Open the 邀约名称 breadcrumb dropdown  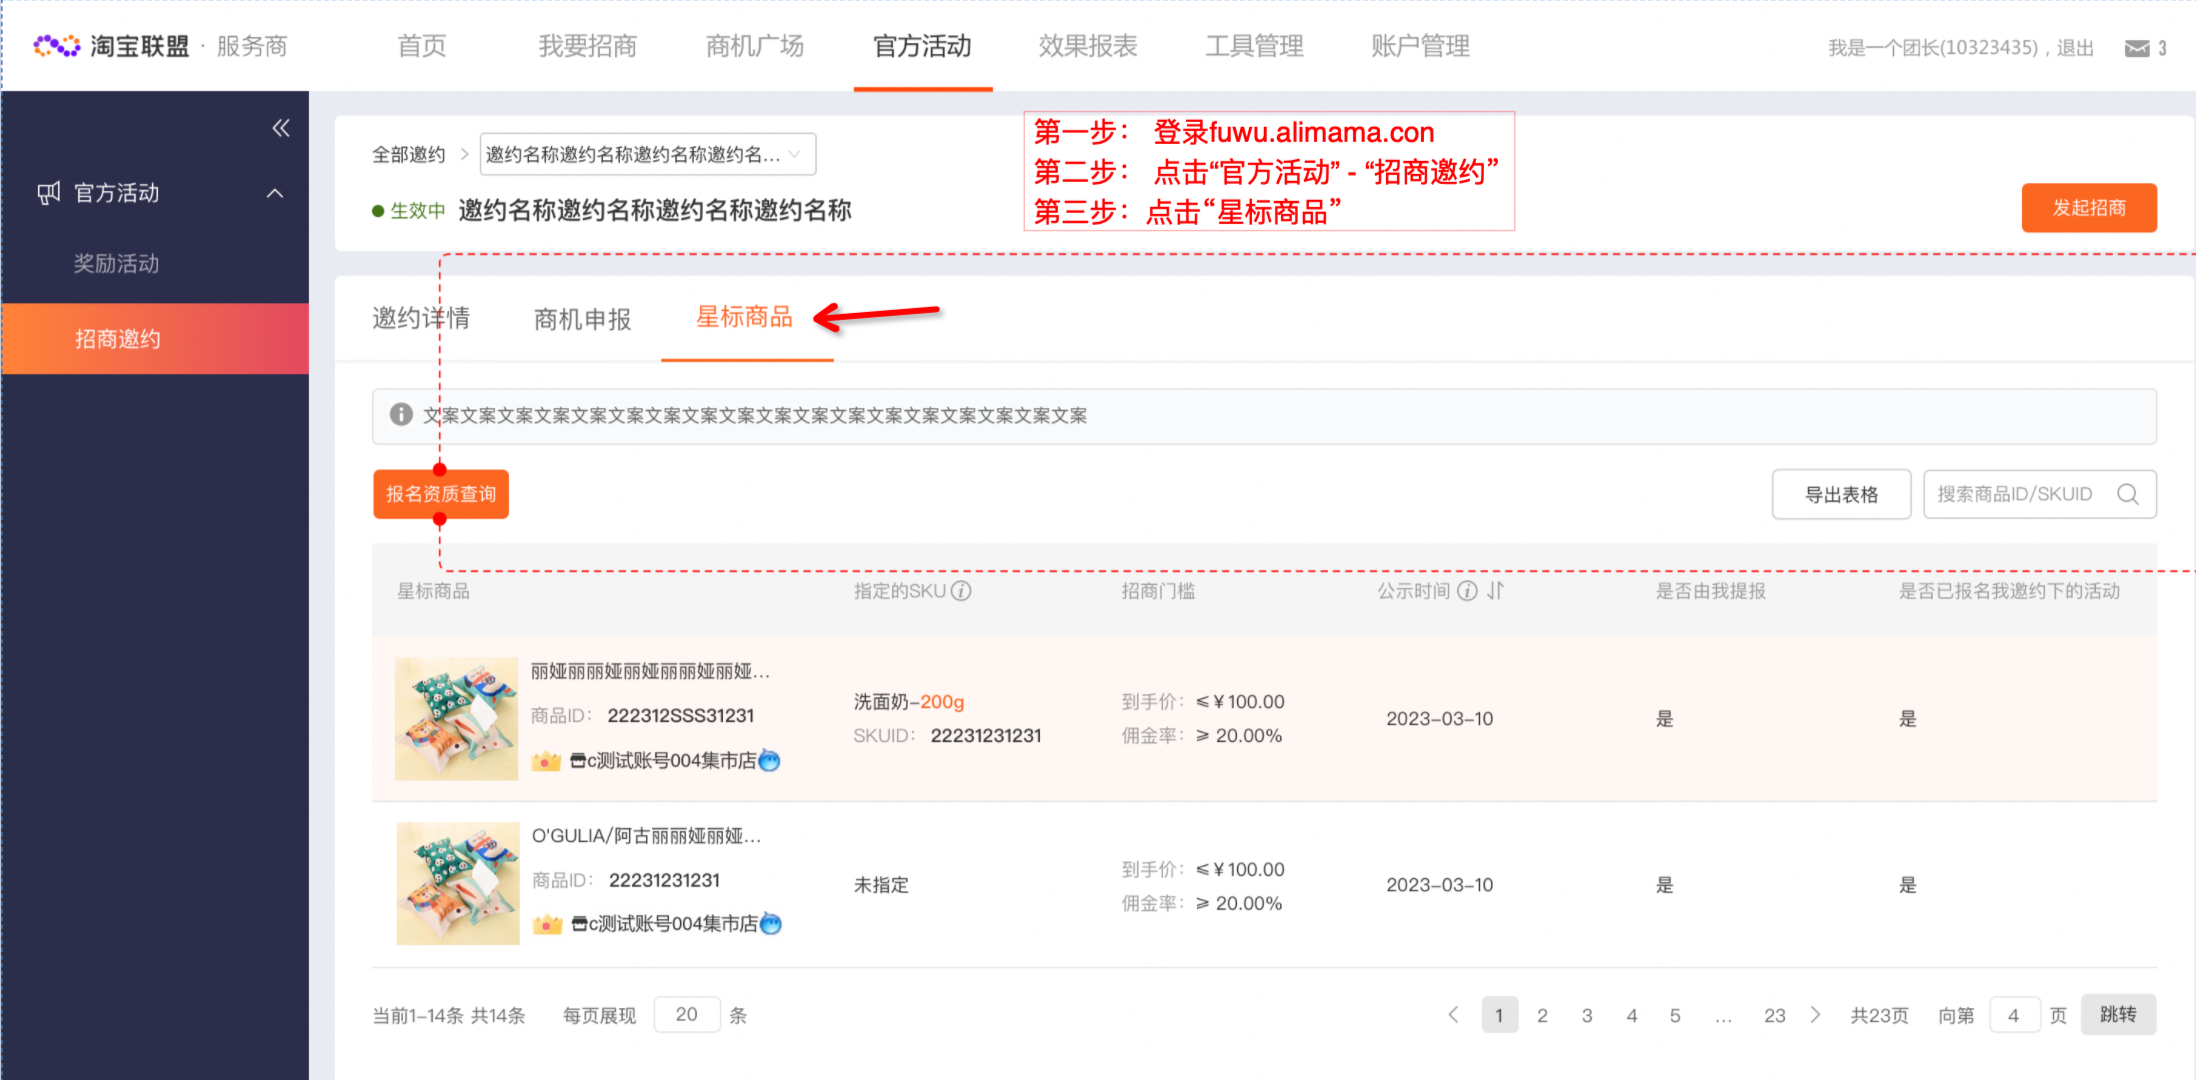point(647,154)
